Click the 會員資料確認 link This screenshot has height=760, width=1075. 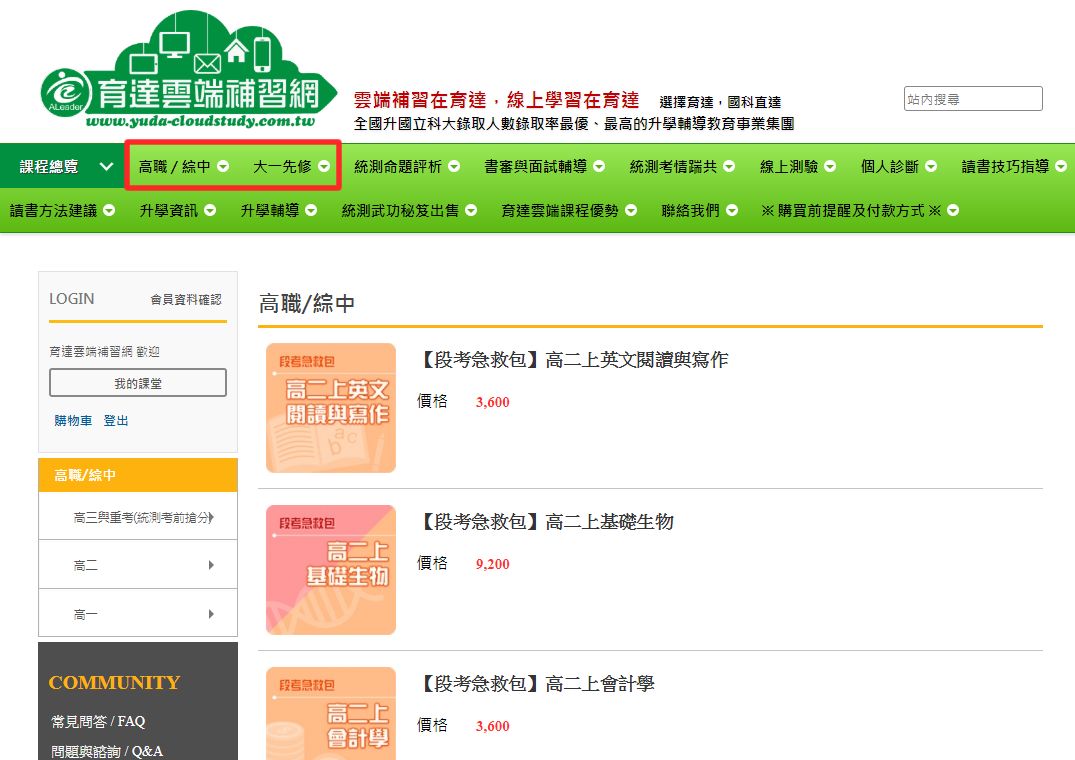point(186,299)
